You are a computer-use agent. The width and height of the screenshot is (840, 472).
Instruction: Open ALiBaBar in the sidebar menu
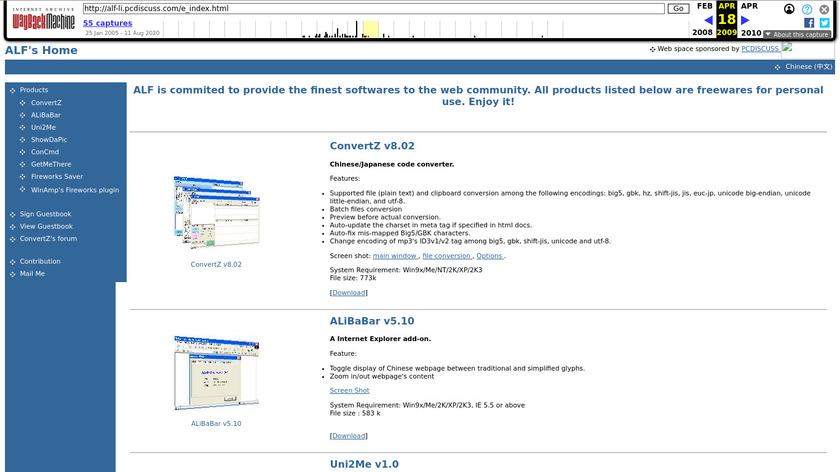[x=46, y=115]
